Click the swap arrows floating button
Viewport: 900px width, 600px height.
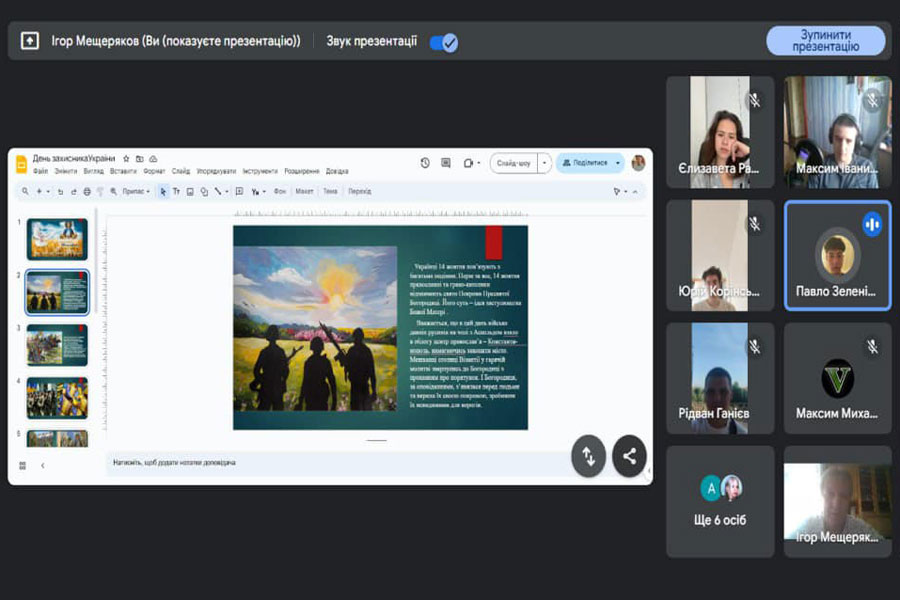[x=588, y=456]
